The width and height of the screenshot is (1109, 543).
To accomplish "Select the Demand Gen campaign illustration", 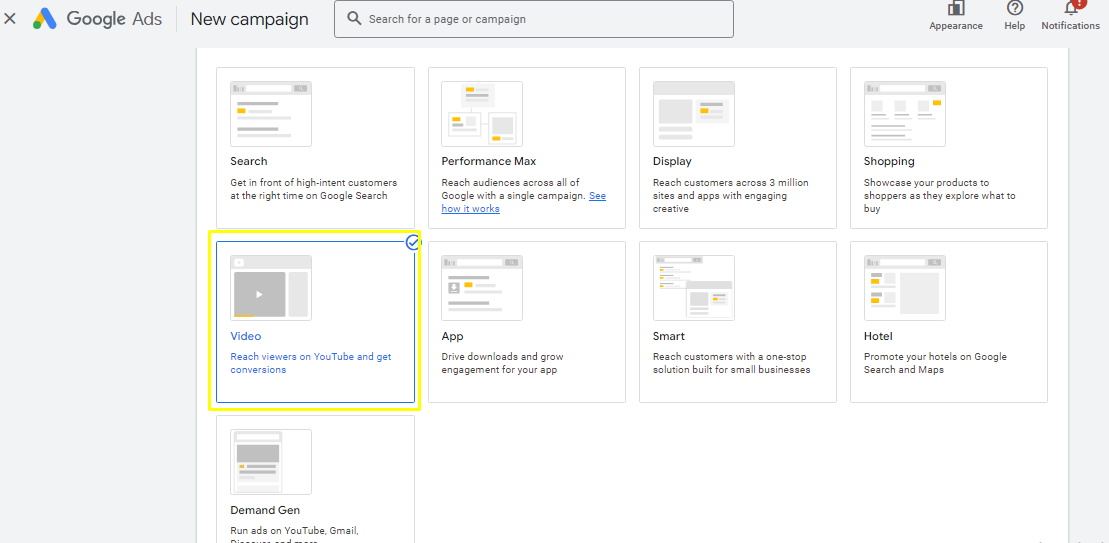I will tap(271, 462).
